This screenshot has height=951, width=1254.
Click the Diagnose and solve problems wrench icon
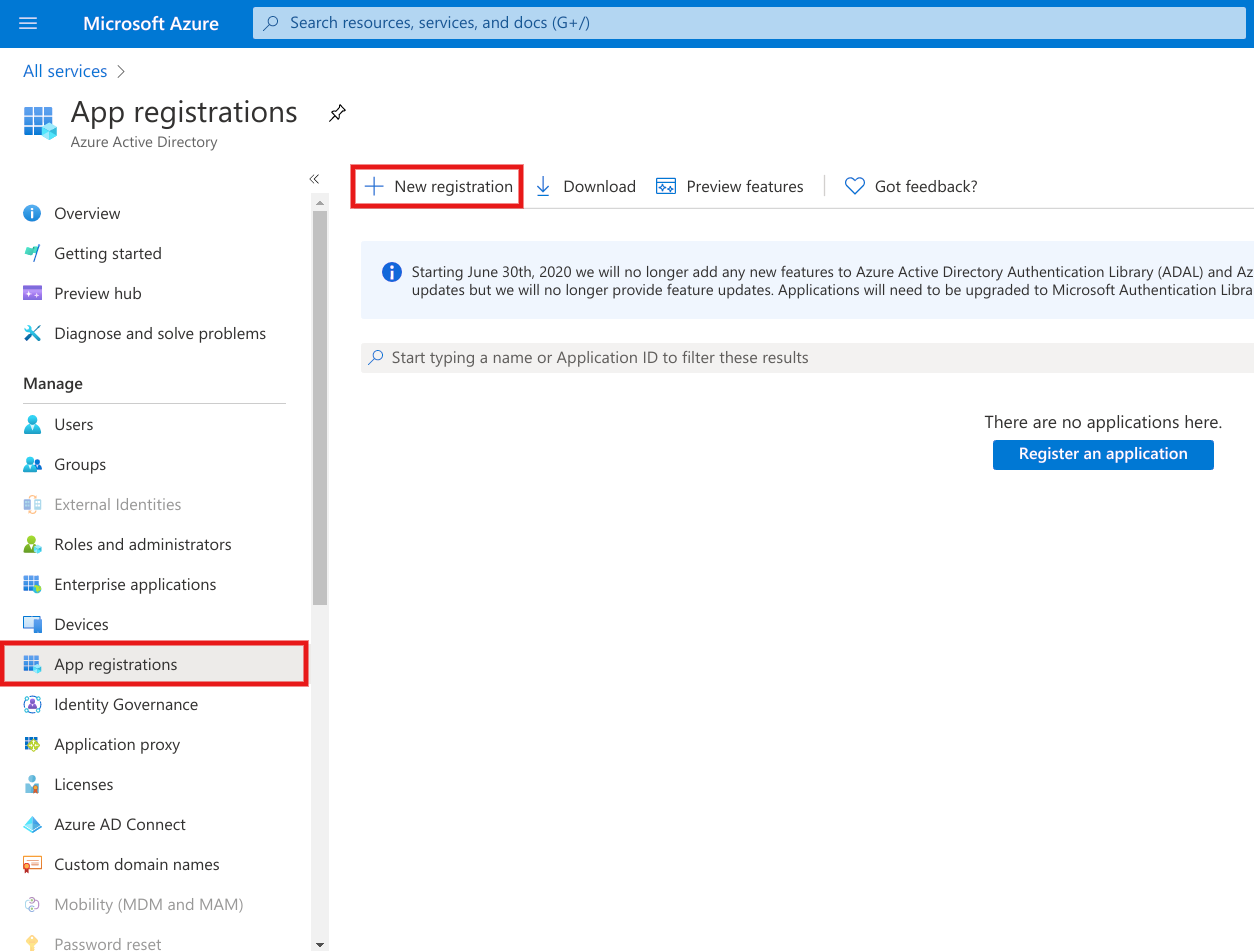pyautogui.click(x=32, y=333)
